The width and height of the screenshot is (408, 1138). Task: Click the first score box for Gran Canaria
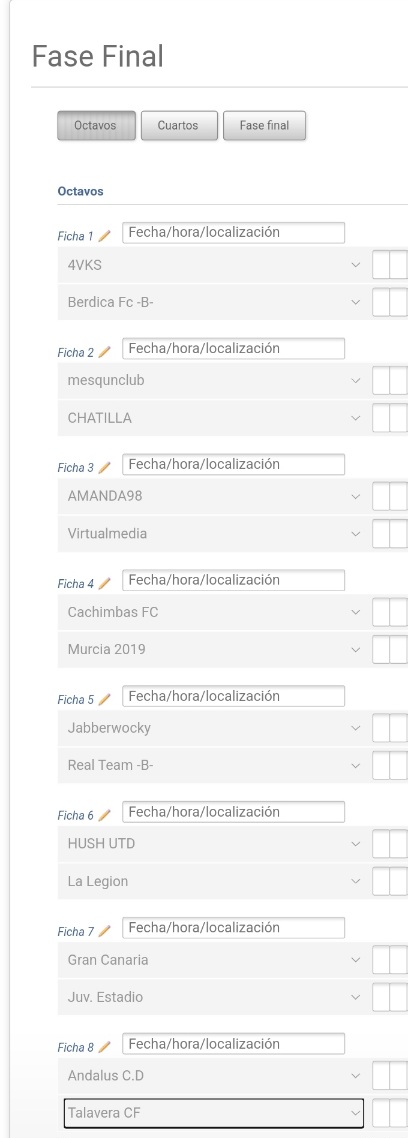pyautogui.click(x=381, y=960)
